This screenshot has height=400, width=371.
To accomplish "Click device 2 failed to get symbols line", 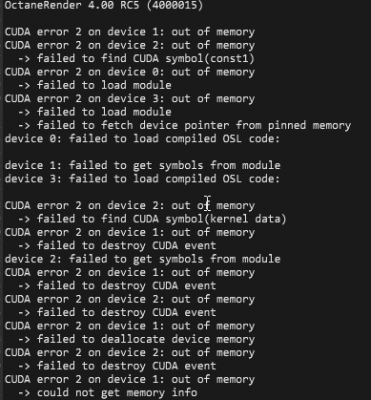I will coord(142,259).
